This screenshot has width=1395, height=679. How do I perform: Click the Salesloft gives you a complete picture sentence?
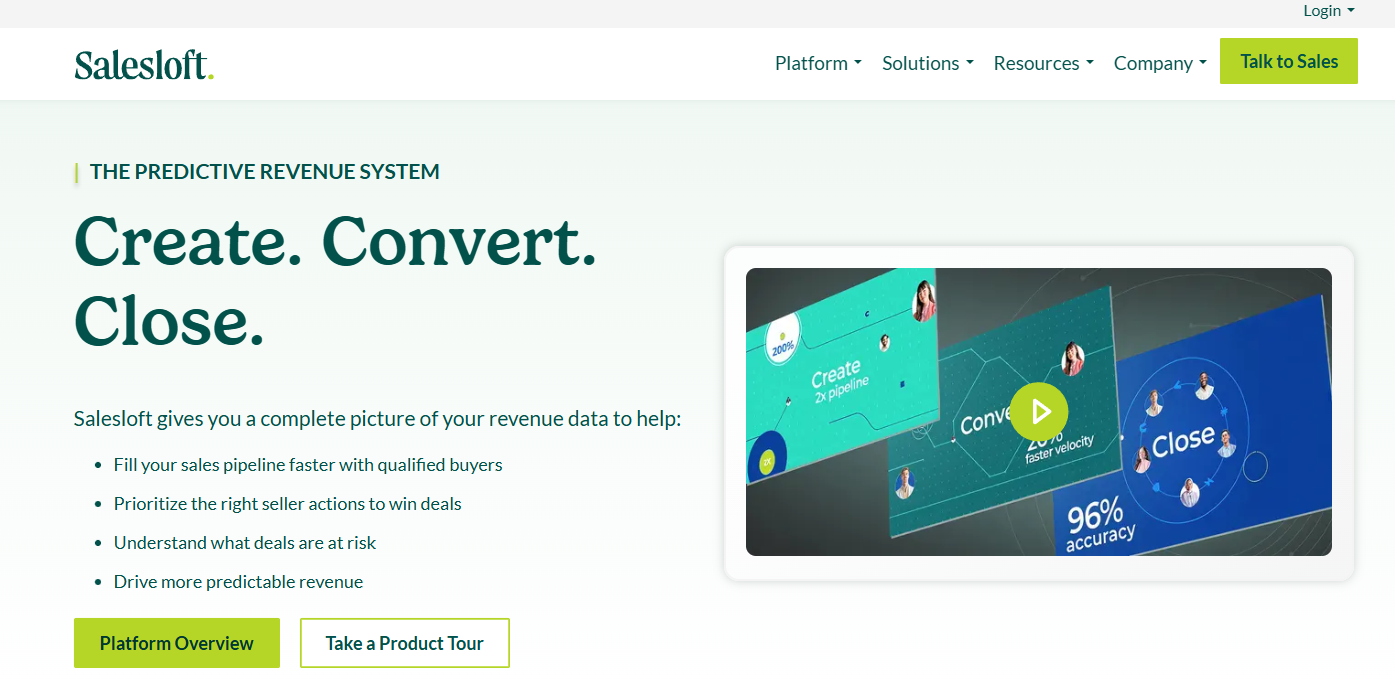click(378, 418)
